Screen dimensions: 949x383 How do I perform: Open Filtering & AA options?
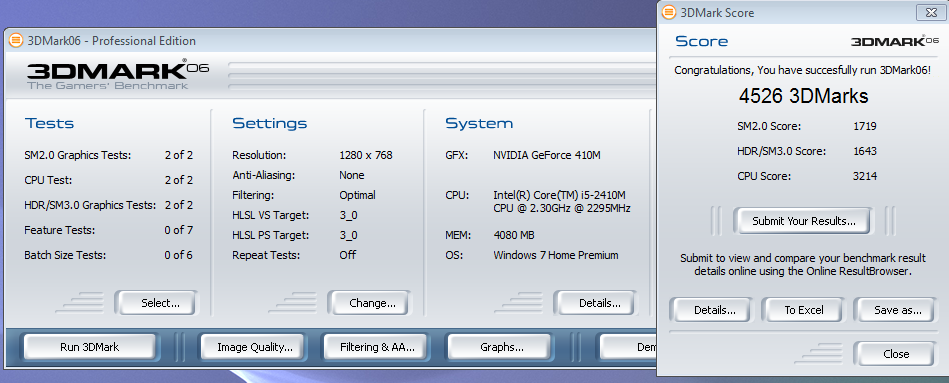377,347
